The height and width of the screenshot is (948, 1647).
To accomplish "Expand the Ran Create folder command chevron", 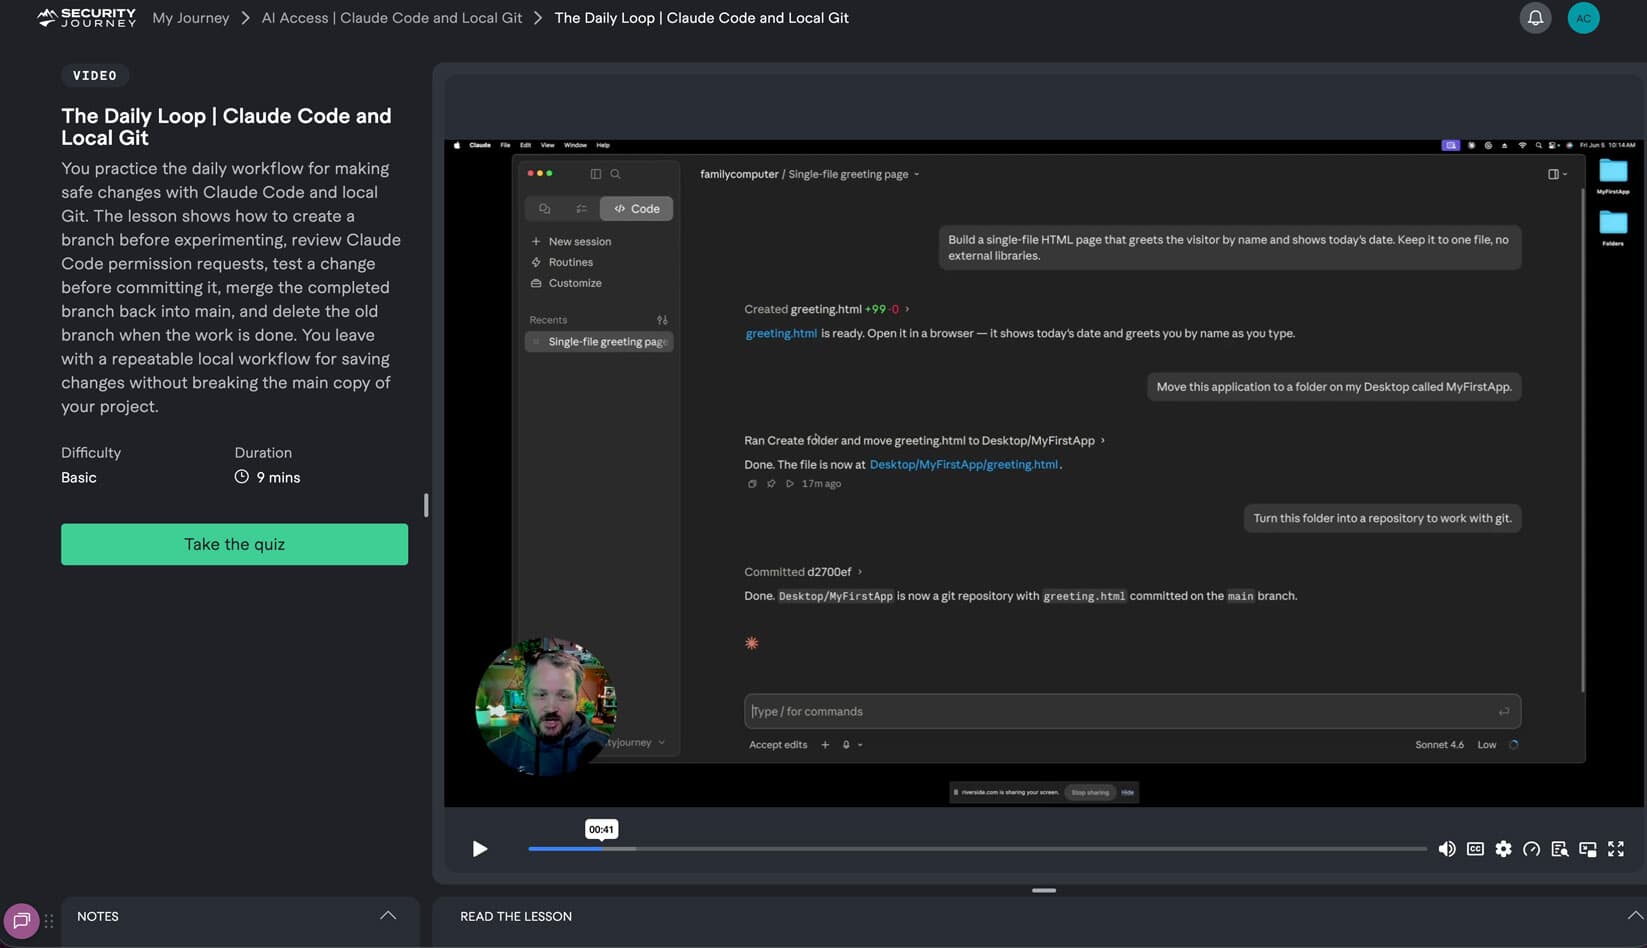I will point(1103,441).
